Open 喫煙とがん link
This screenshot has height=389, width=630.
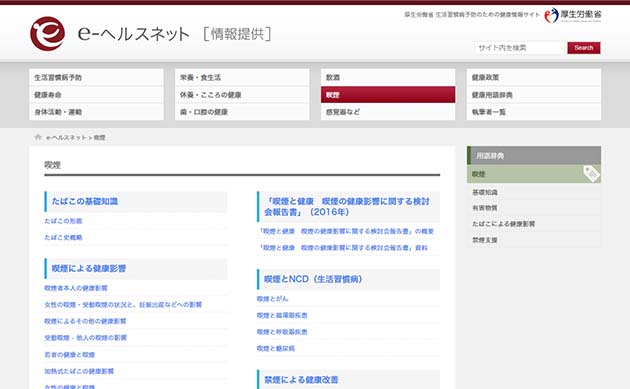pos(272,299)
